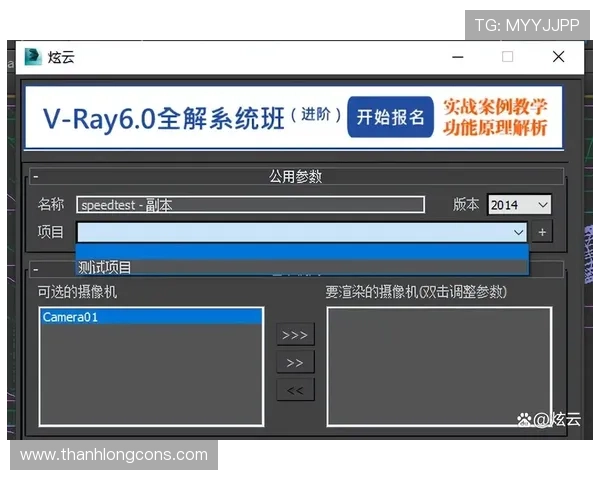Open the 项目 combo box arrow
The height and width of the screenshot is (480, 600).
[518, 232]
